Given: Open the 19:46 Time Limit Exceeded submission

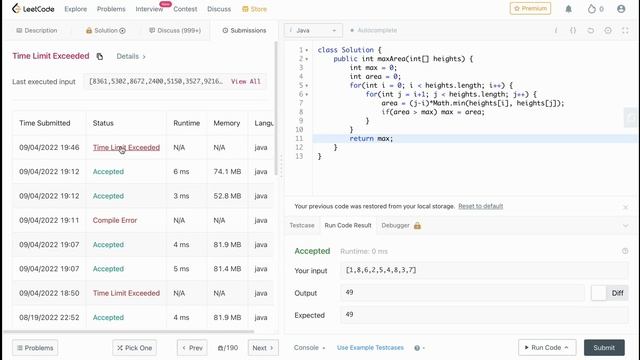Looking at the screenshot, I should point(126,147).
